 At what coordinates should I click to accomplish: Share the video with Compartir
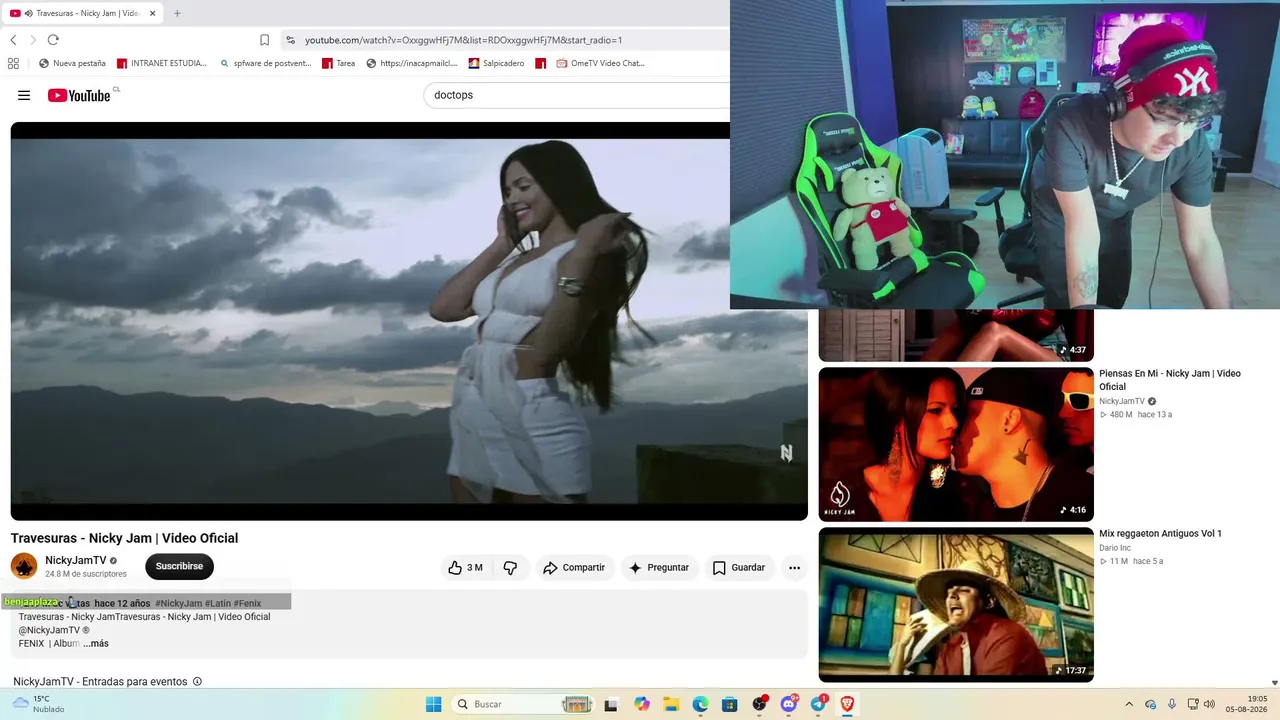coord(574,567)
